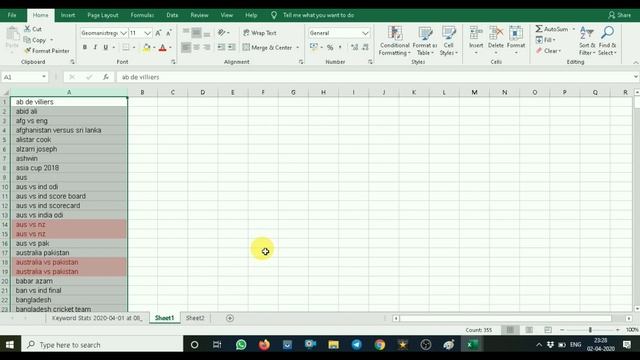Screen dimensions: 640x360
Task: Decrease font size with the small A icon
Action: point(169,33)
